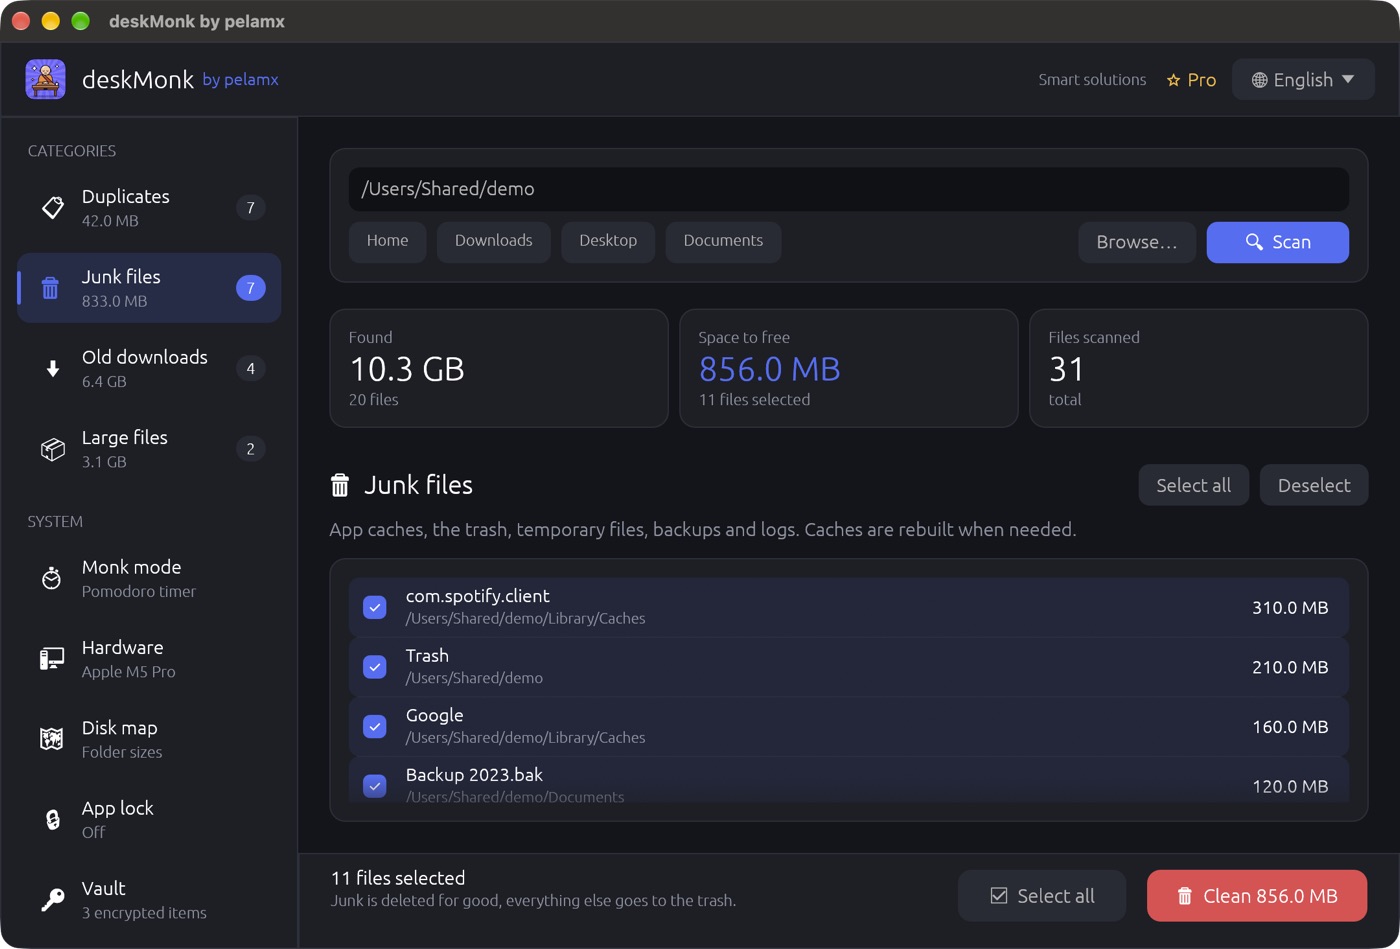Click the Large files box icon
The height and width of the screenshot is (949, 1400).
pyautogui.click(x=52, y=449)
